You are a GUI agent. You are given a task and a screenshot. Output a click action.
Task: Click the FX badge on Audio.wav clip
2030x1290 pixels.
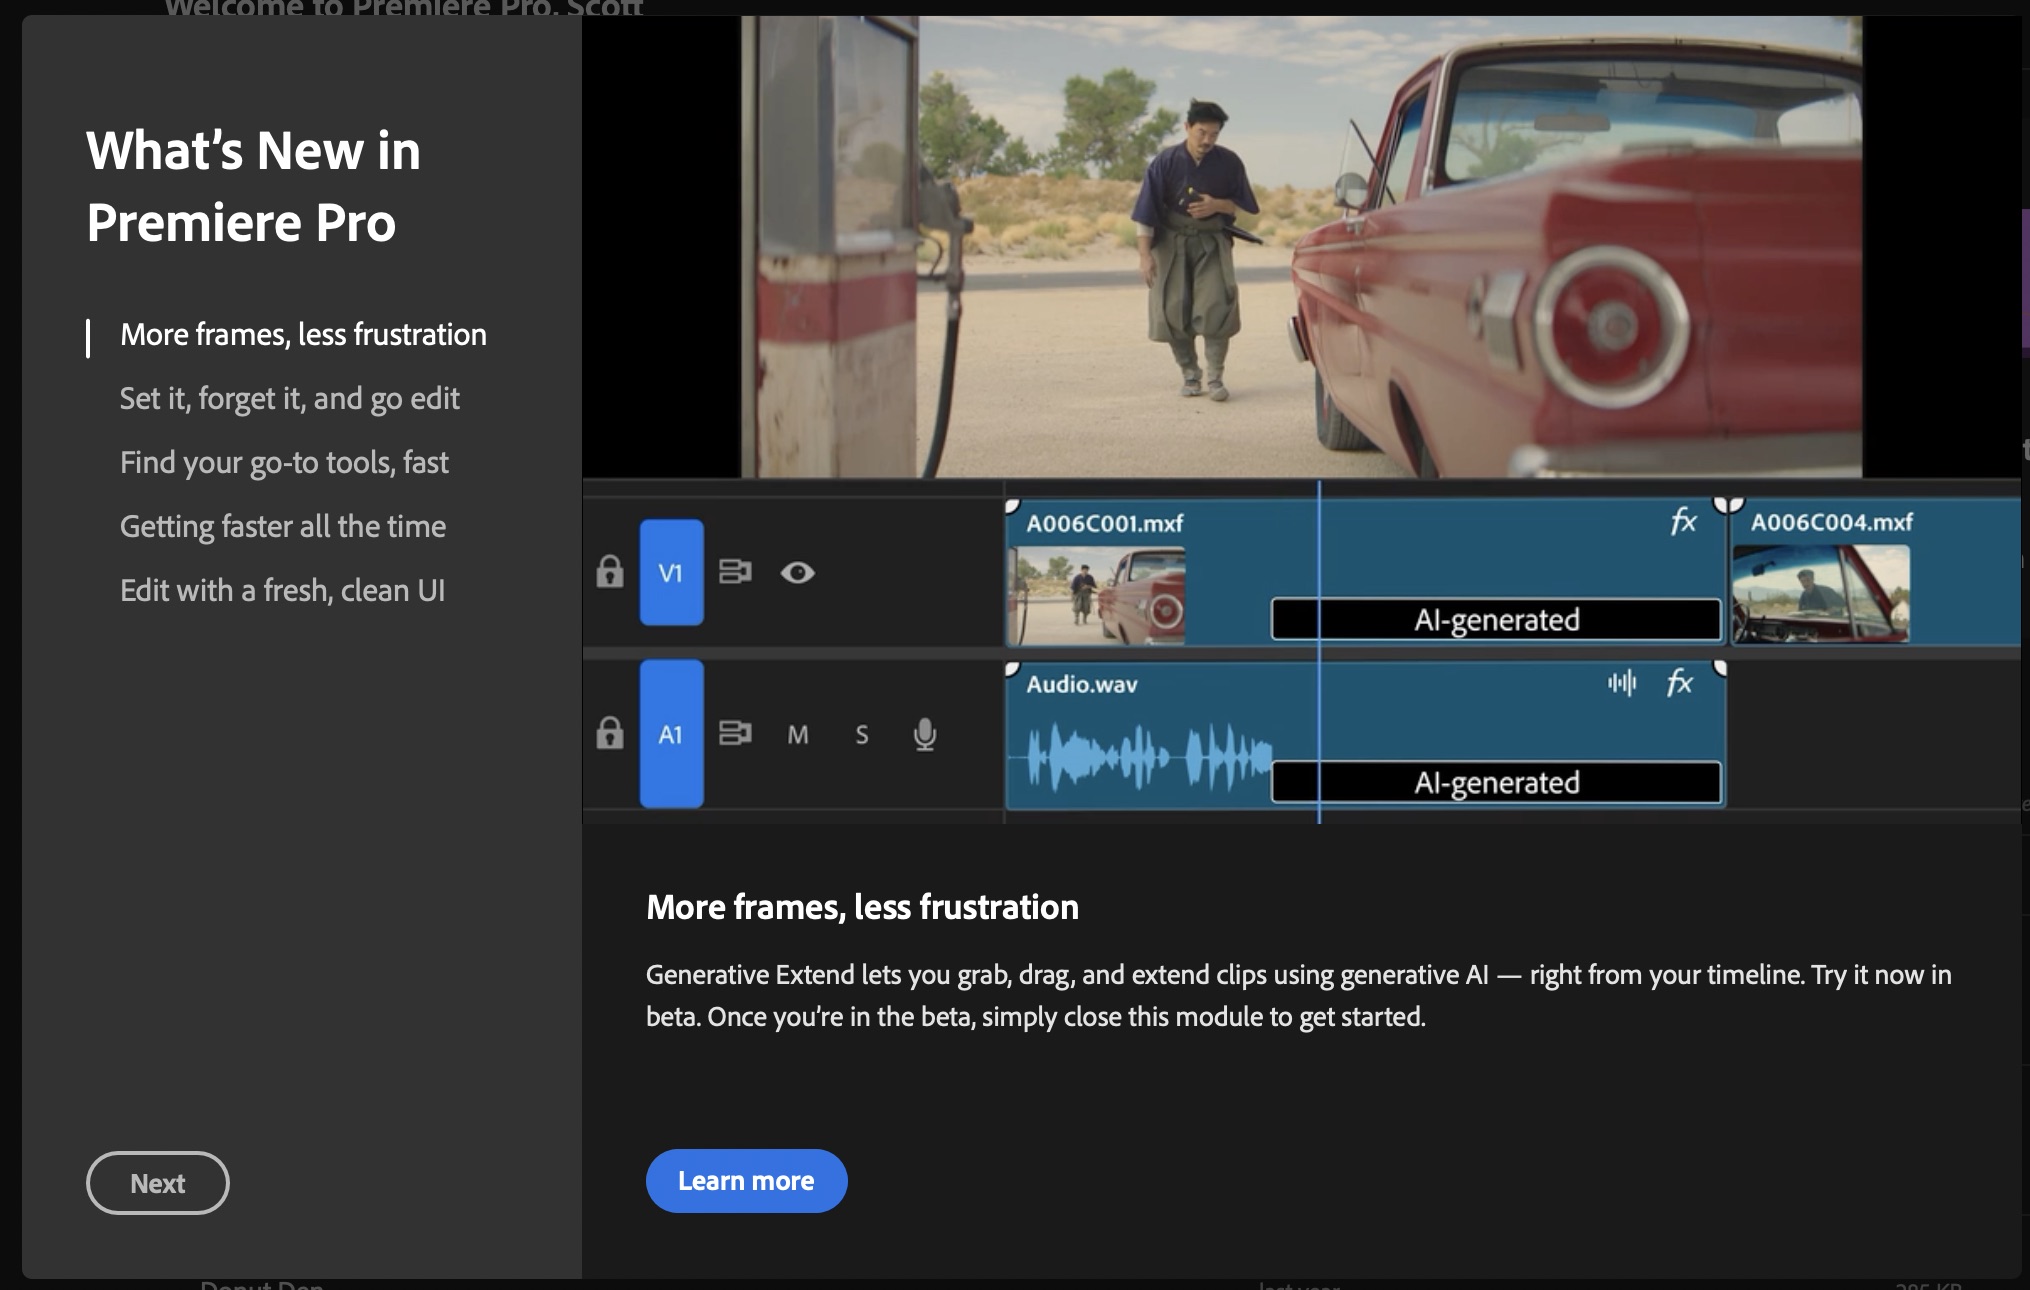tap(1676, 678)
